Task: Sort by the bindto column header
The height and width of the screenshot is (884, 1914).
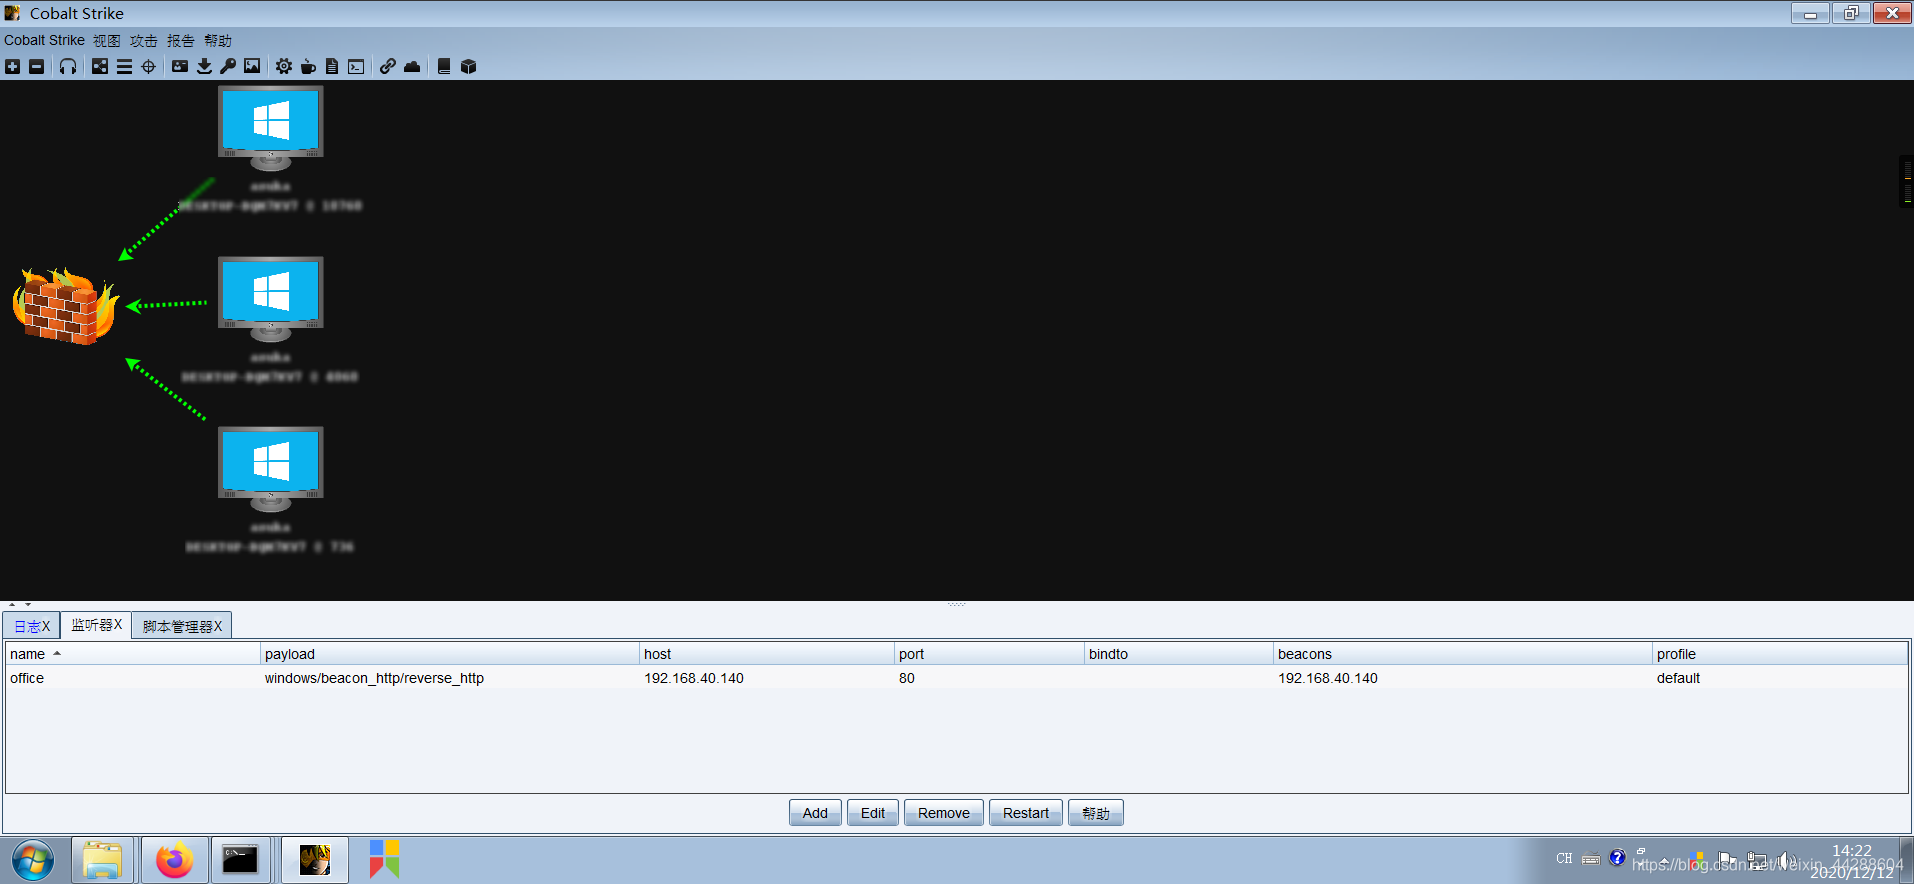Action: [x=1179, y=654]
